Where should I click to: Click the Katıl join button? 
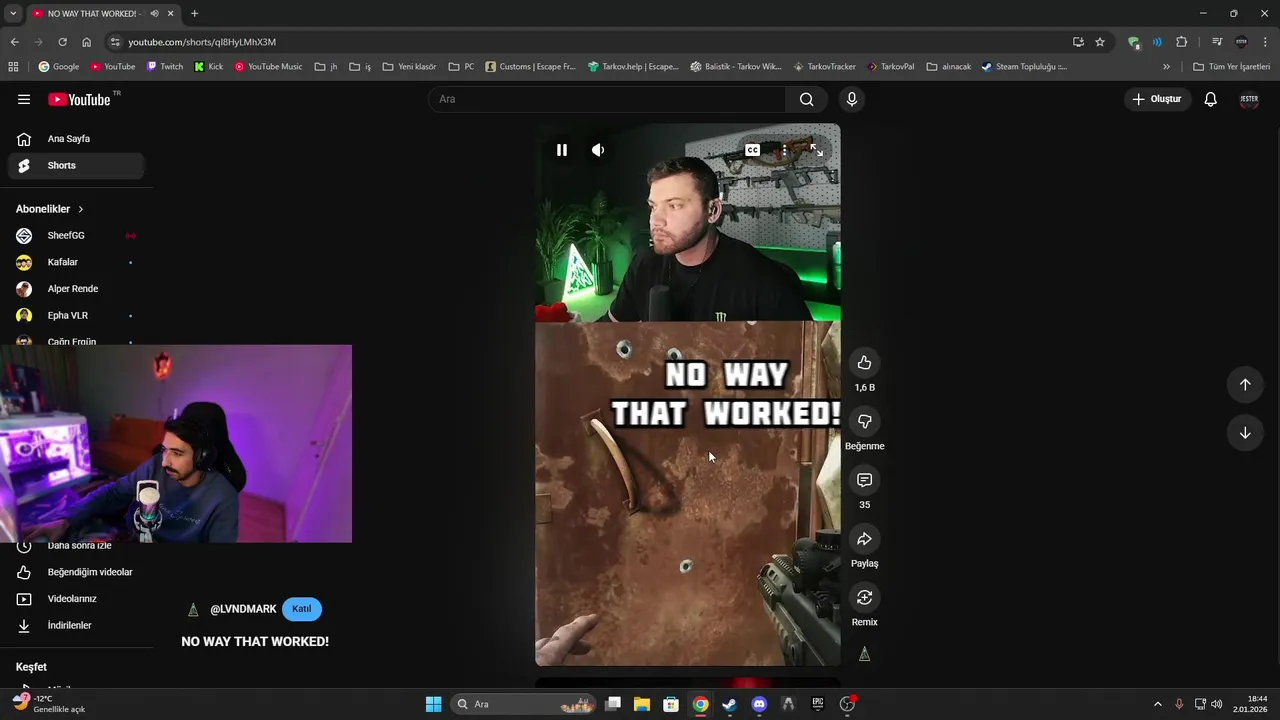pyautogui.click(x=302, y=609)
